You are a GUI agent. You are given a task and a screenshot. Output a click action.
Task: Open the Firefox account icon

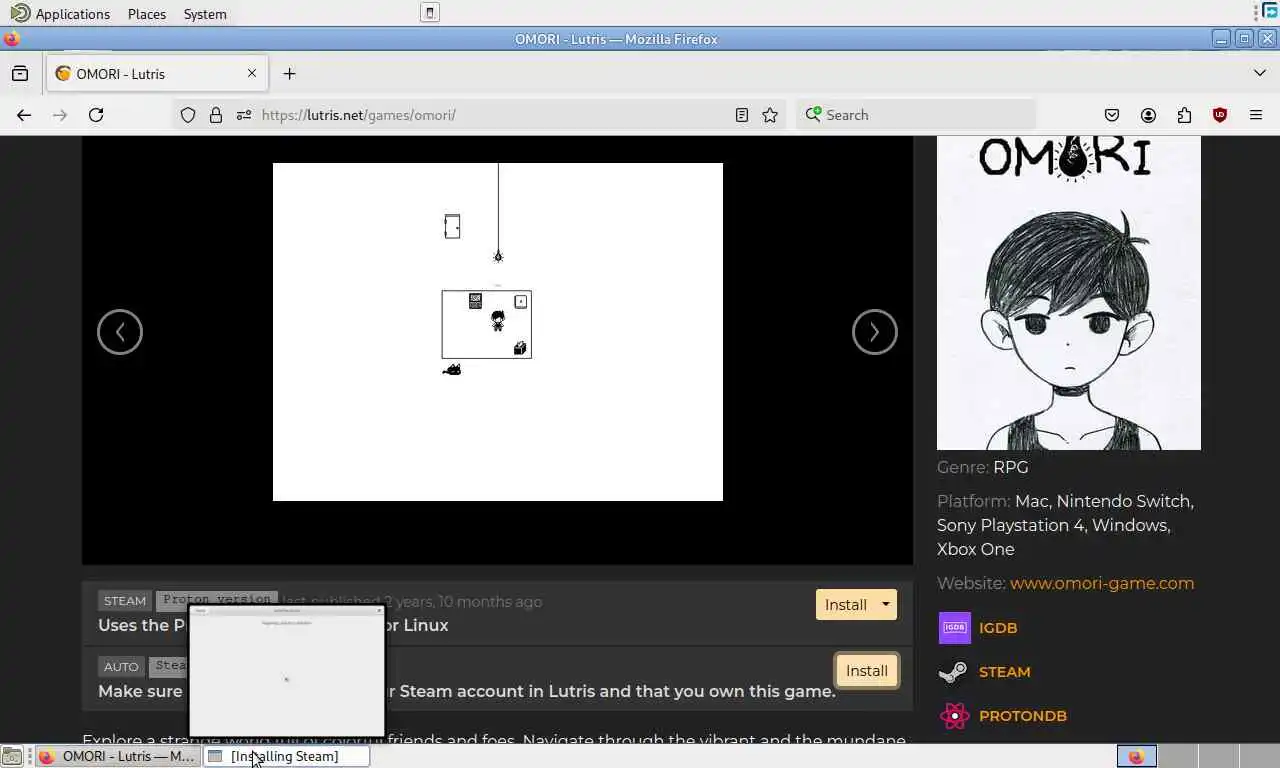pos(1148,115)
